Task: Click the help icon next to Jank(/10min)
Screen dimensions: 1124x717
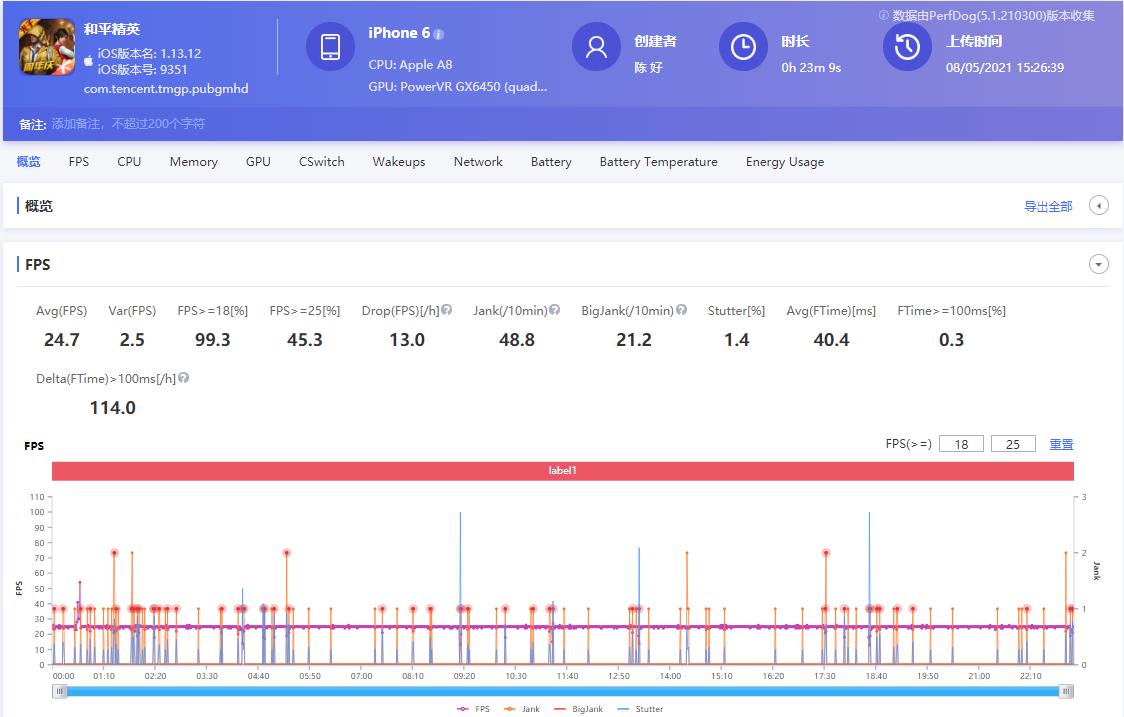Action: 554,310
